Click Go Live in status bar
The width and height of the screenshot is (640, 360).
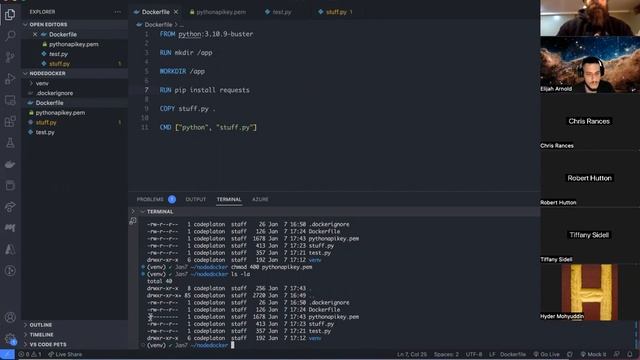tap(547, 354)
